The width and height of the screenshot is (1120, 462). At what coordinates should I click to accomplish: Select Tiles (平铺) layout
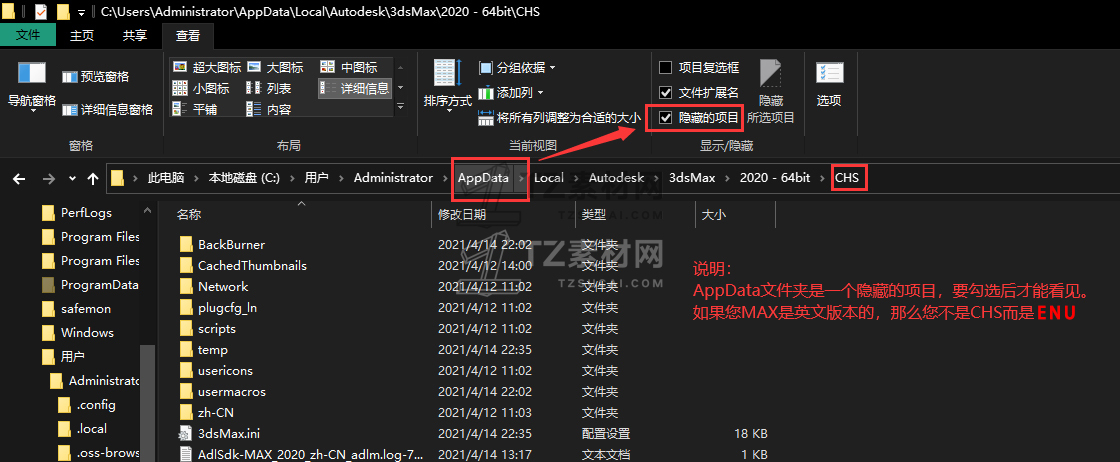point(196,109)
